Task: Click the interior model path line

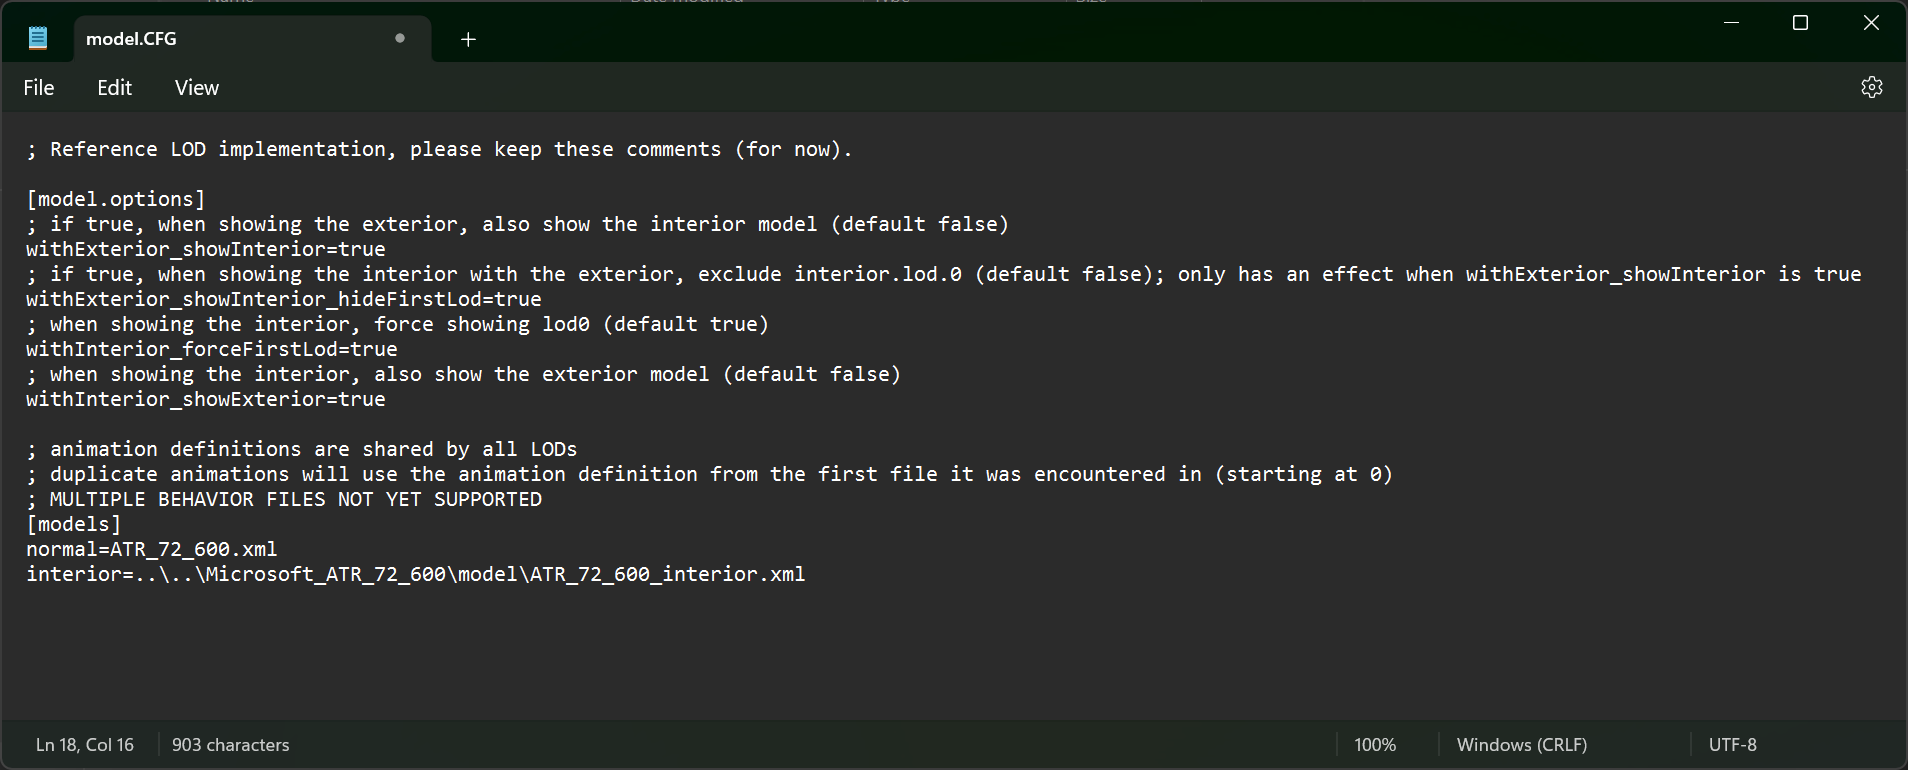Action: click(415, 574)
